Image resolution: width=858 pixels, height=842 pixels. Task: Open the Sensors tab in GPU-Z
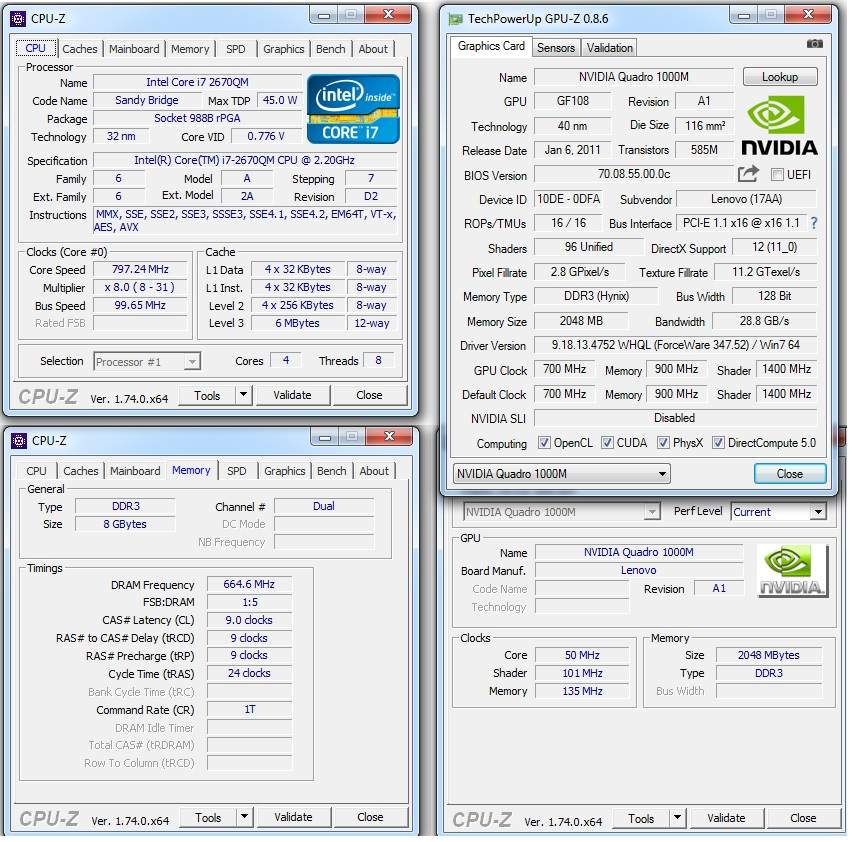pyautogui.click(x=556, y=48)
